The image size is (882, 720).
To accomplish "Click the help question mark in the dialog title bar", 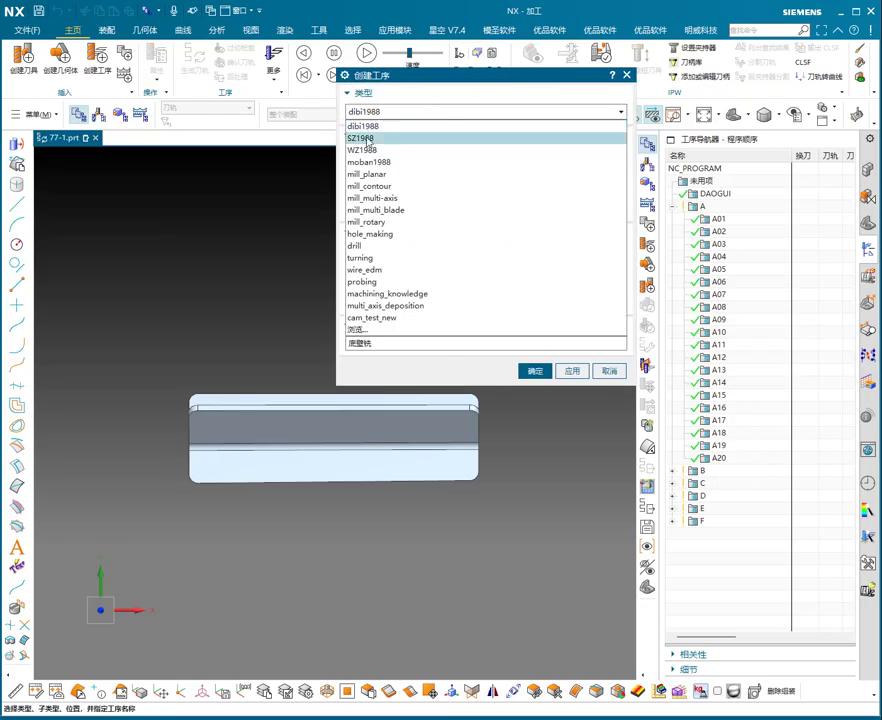I will 612,75.
